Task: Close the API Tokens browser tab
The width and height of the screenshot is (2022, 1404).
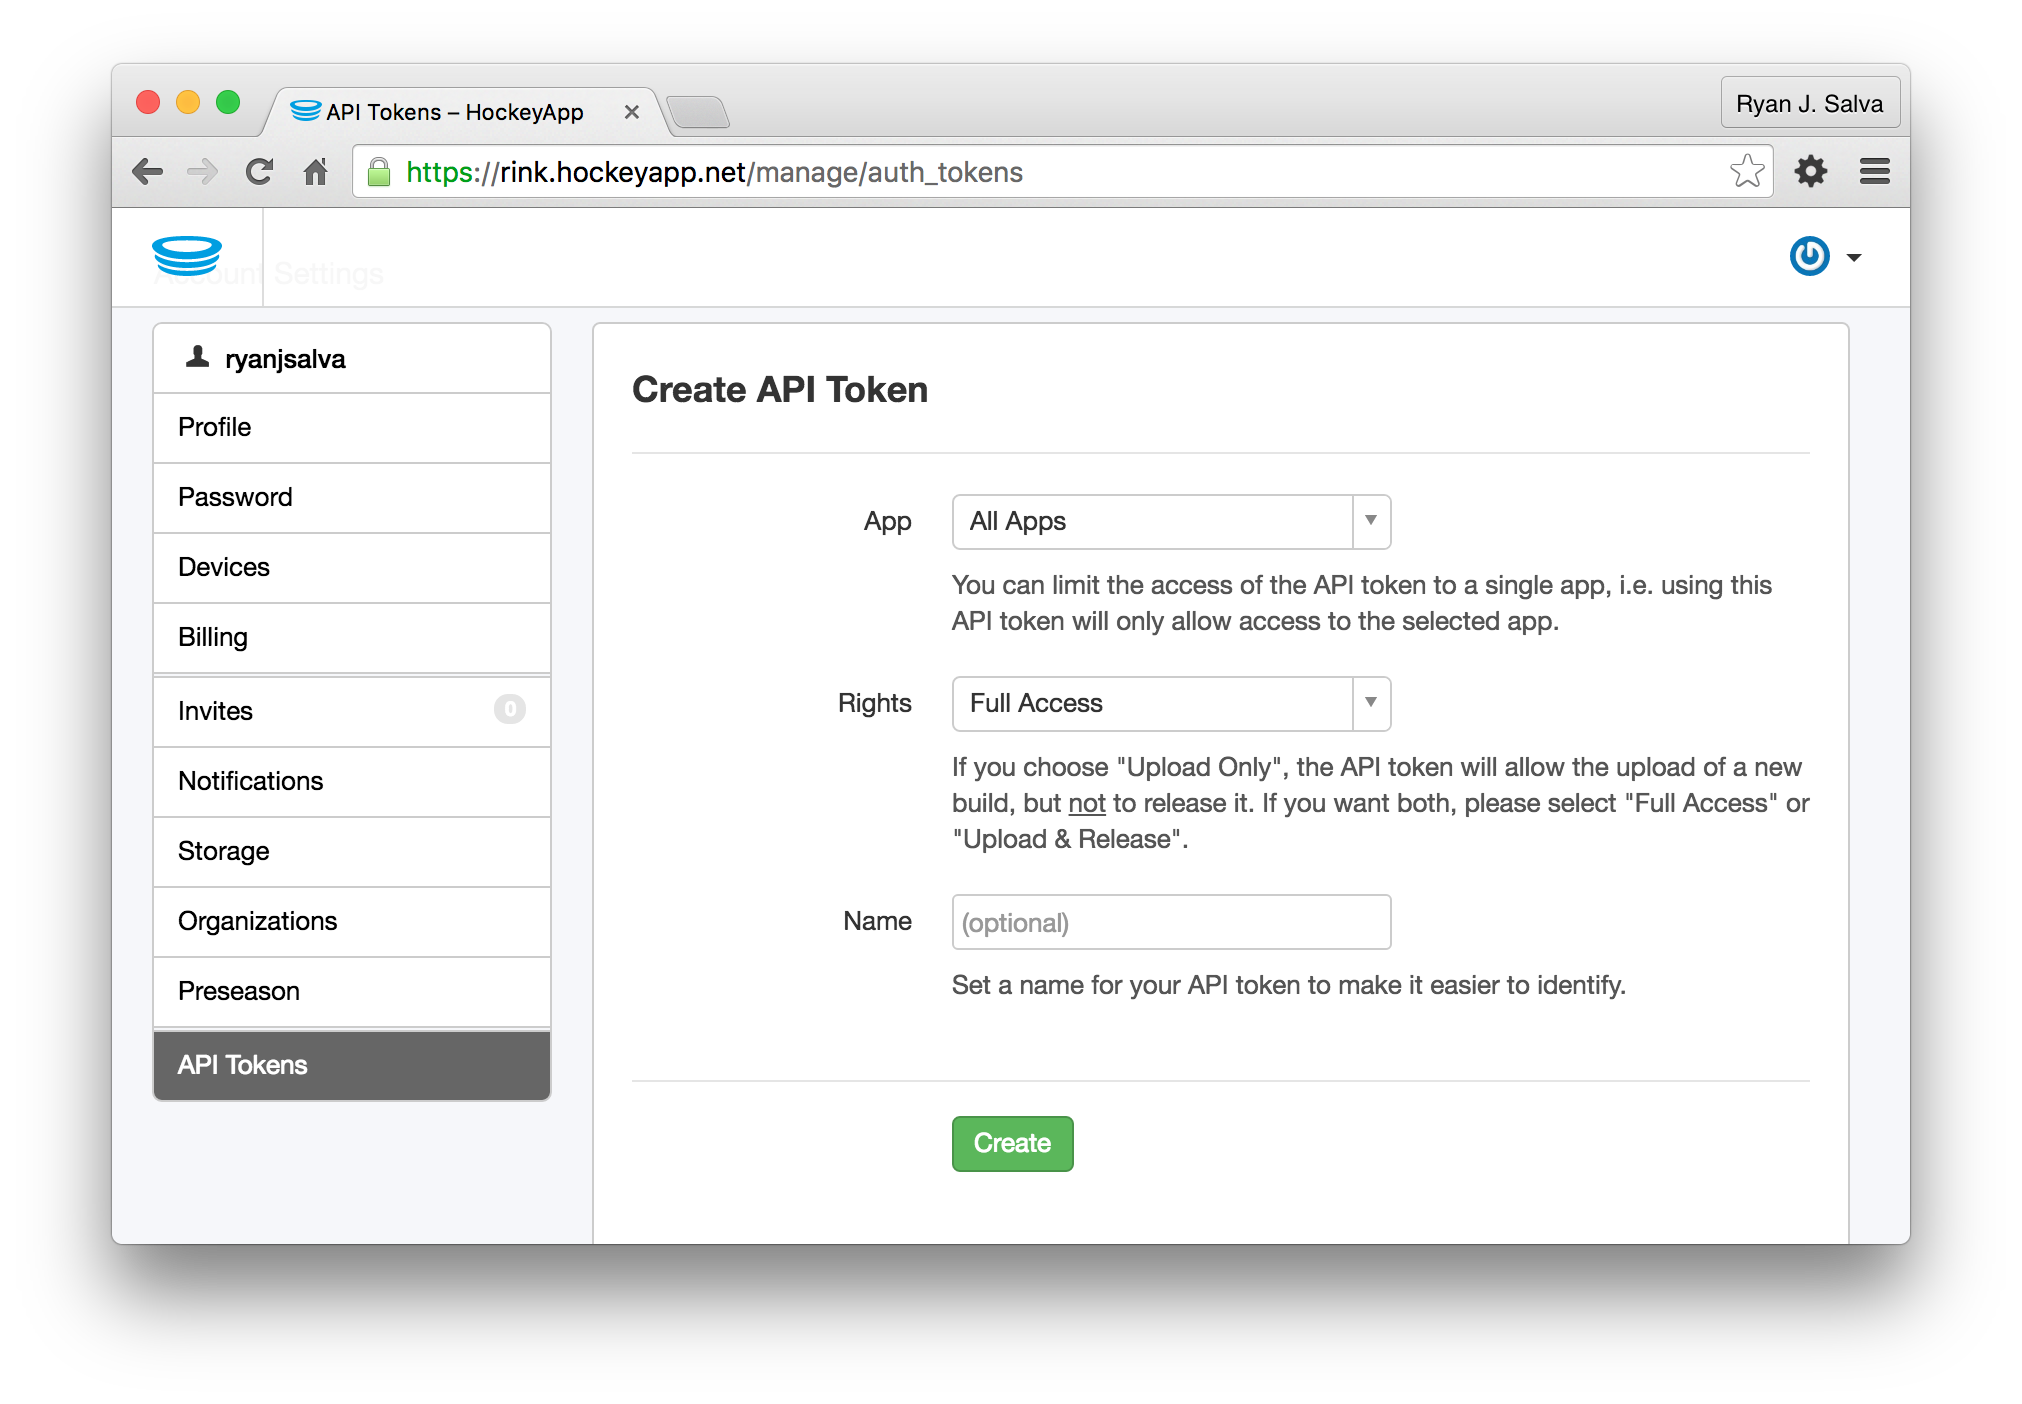Action: tap(631, 112)
